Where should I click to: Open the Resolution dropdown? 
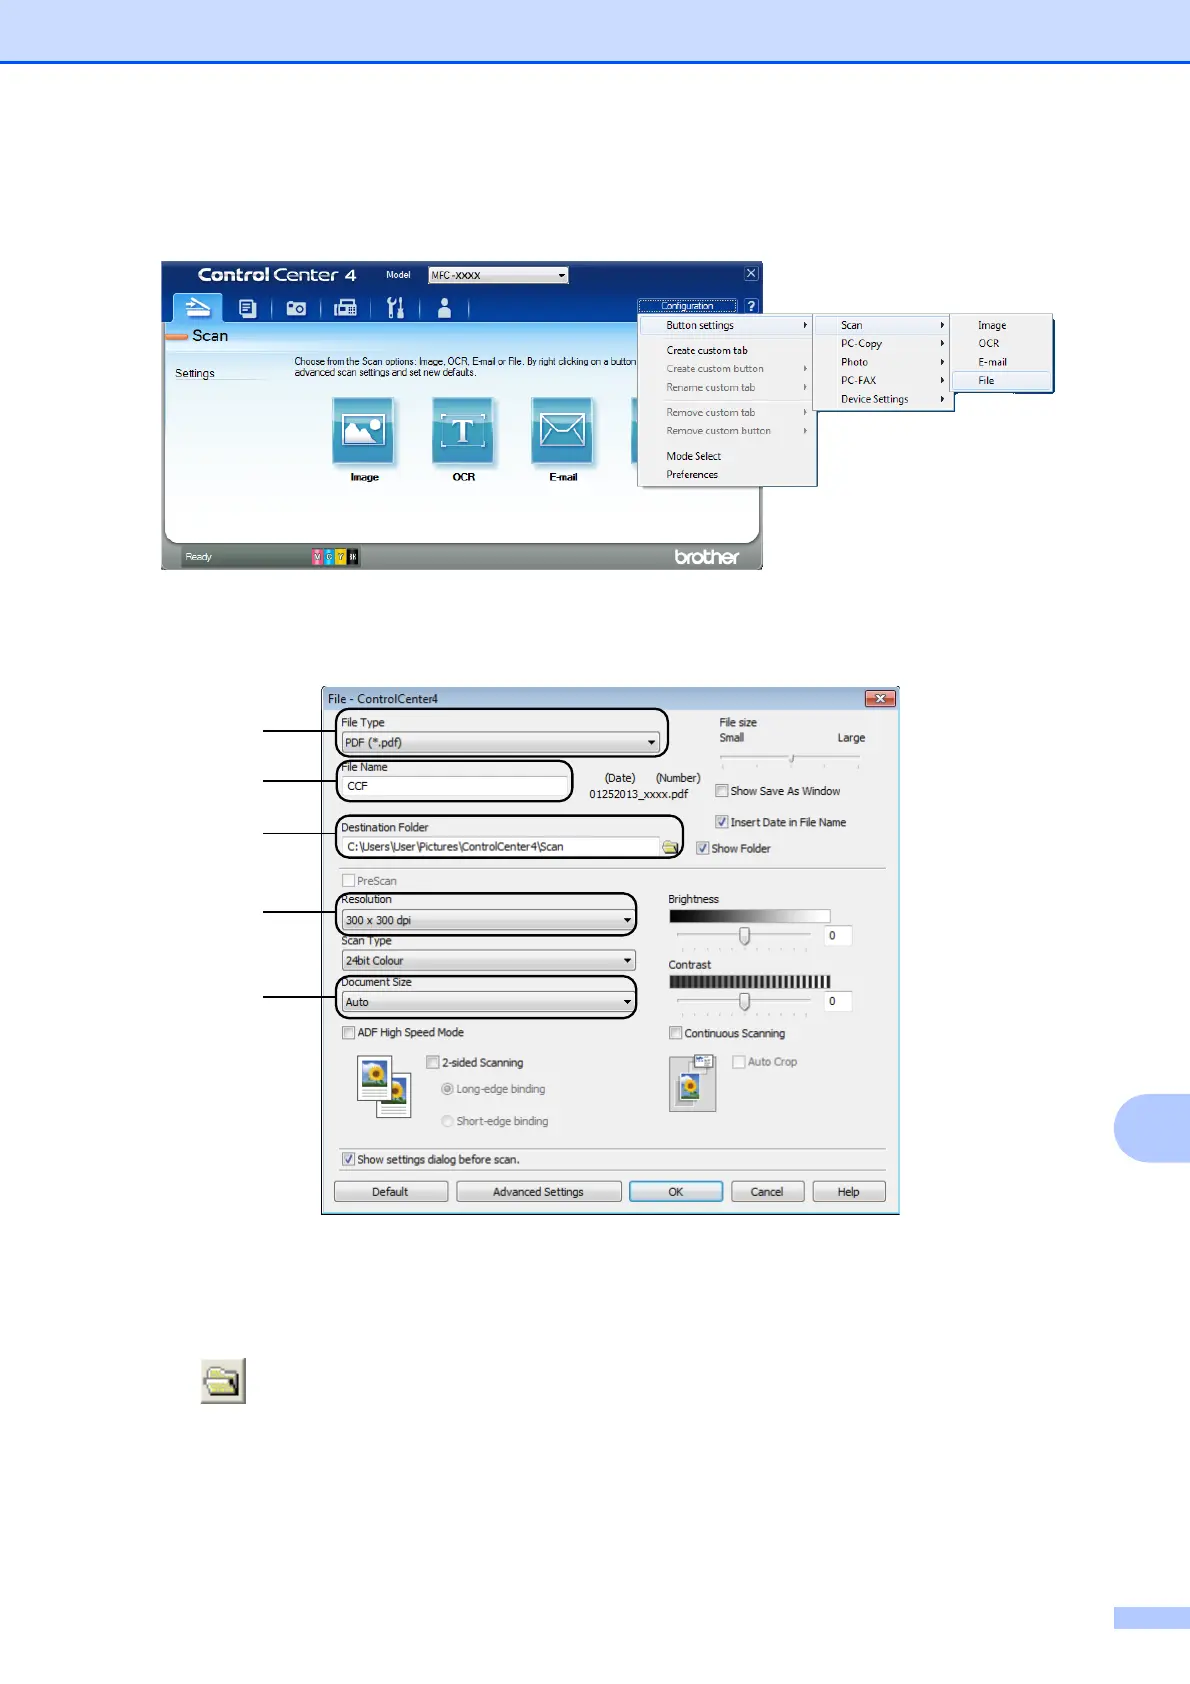488,920
